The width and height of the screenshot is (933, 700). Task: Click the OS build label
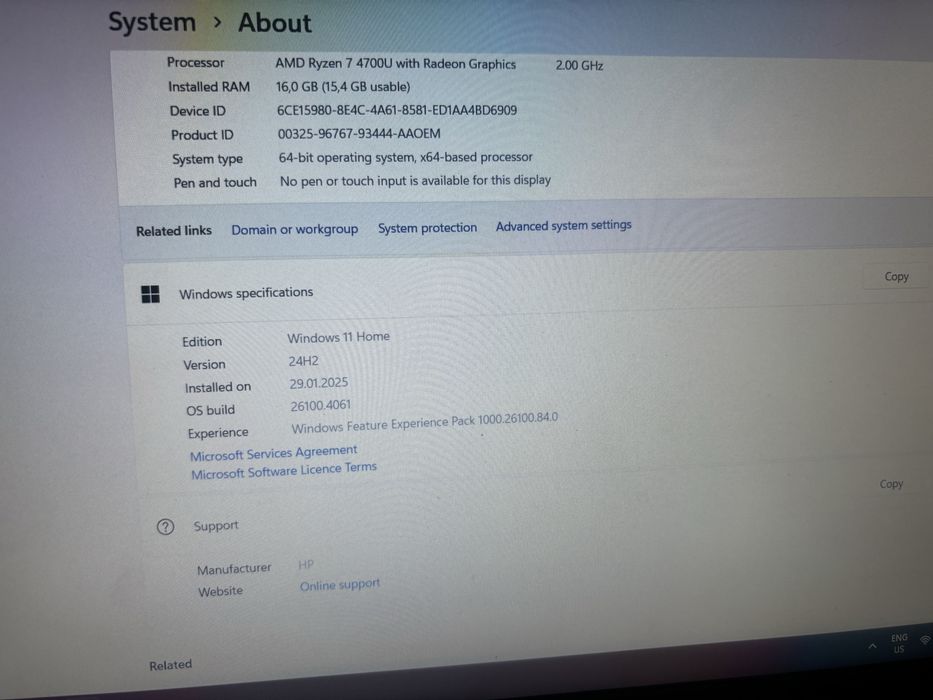(x=211, y=410)
